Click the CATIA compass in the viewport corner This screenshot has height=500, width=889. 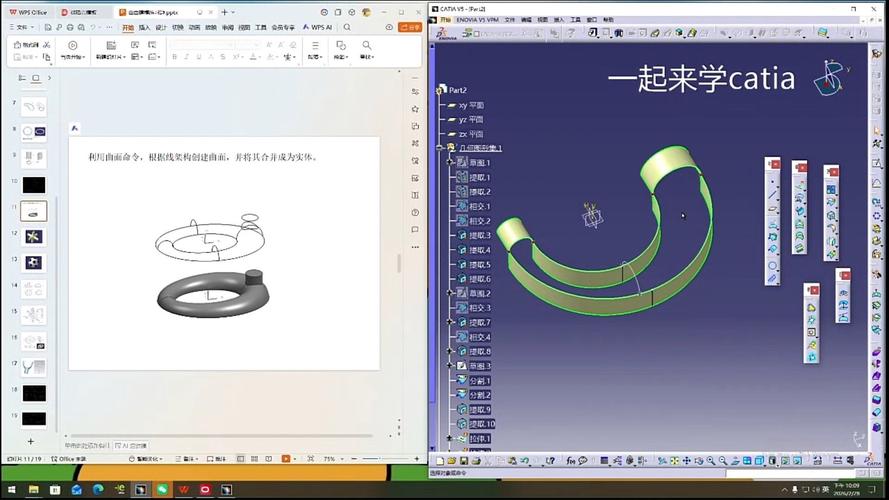pyautogui.click(x=831, y=77)
